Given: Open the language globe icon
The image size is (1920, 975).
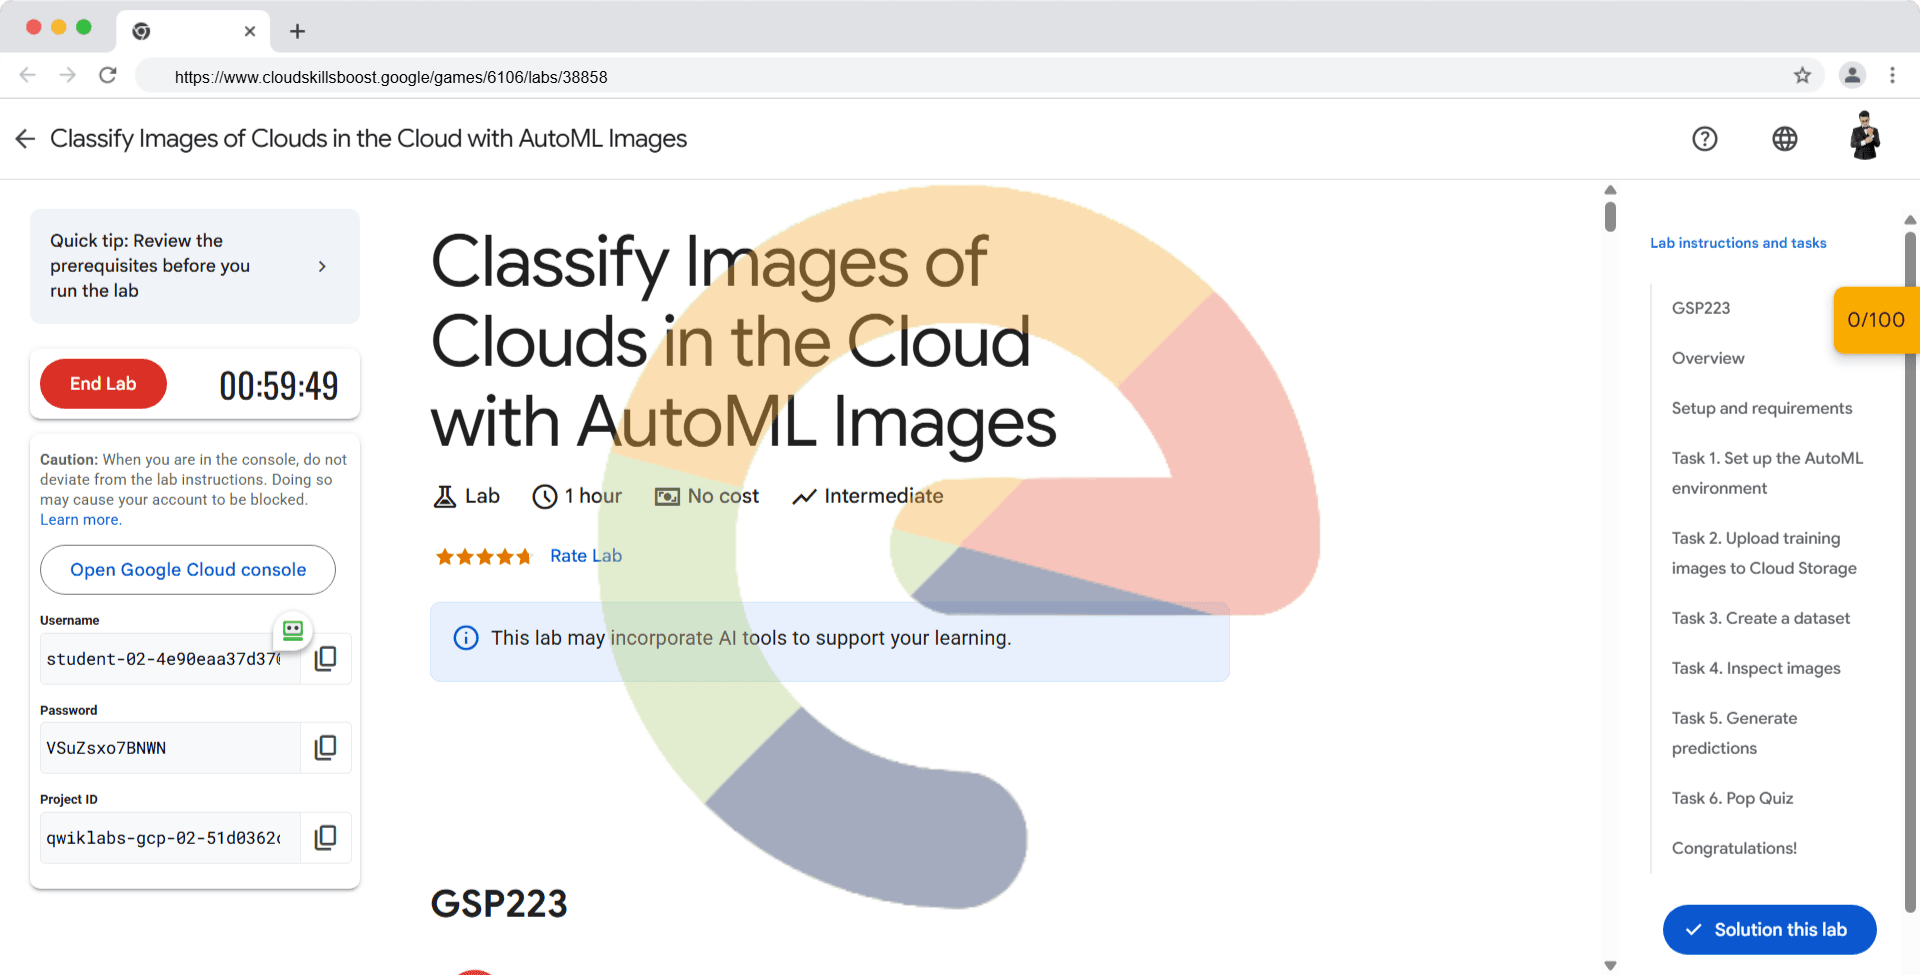Looking at the screenshot, I should pyautogui.click(x=1785, y=139).
